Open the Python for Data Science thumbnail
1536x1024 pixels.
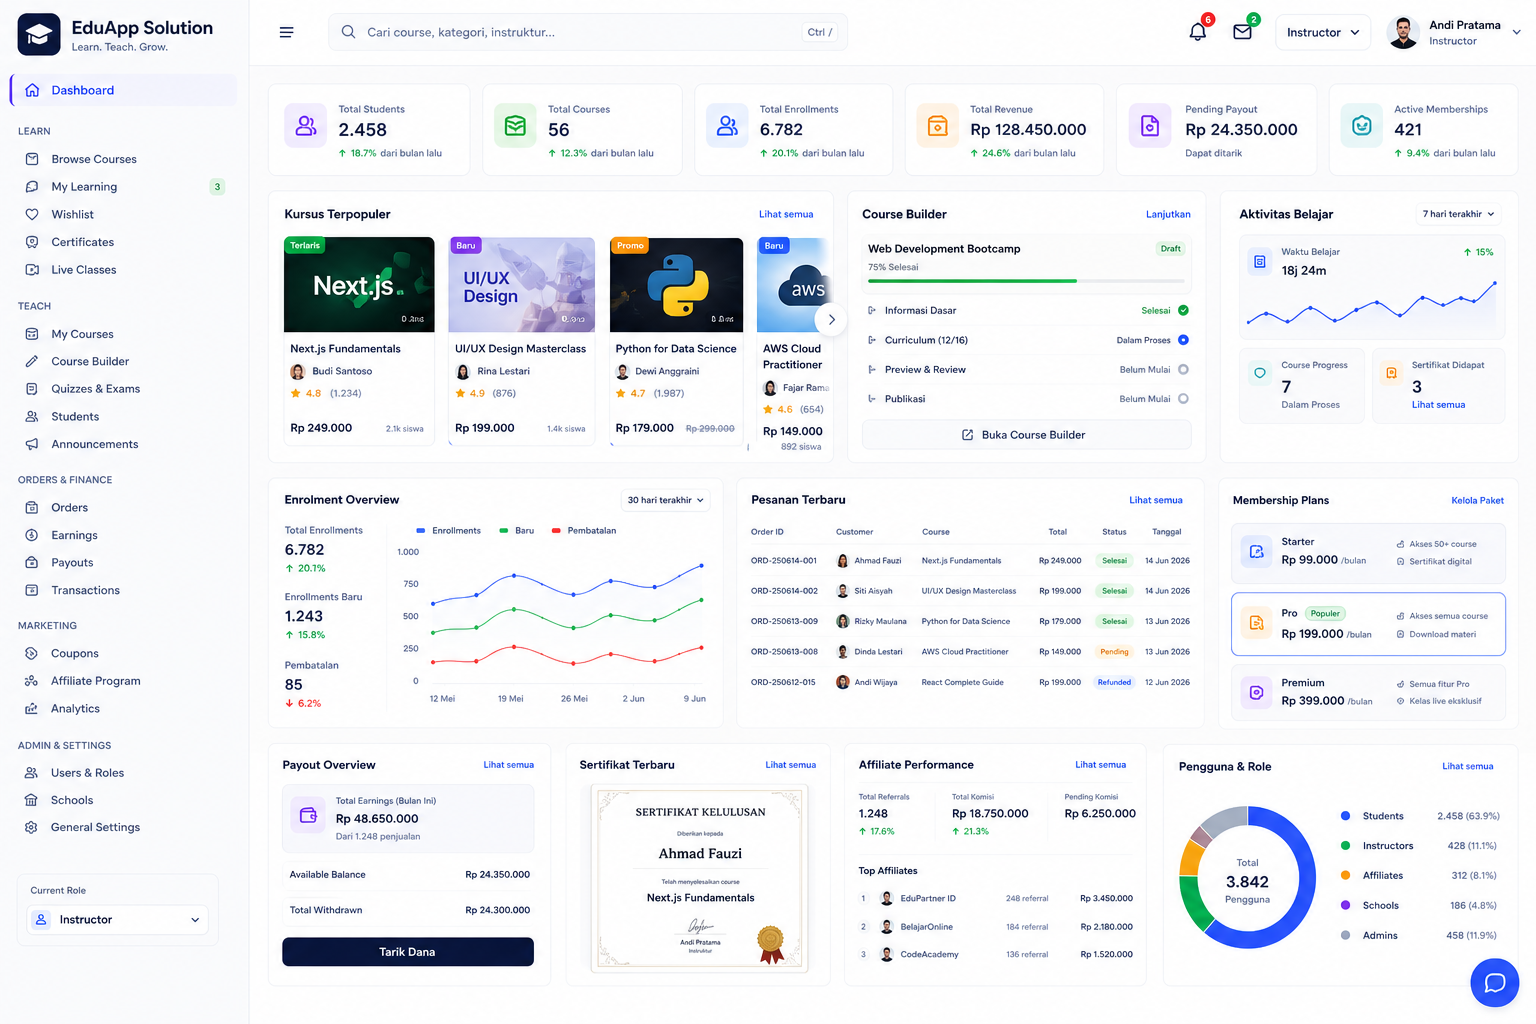tap(676, 285)
